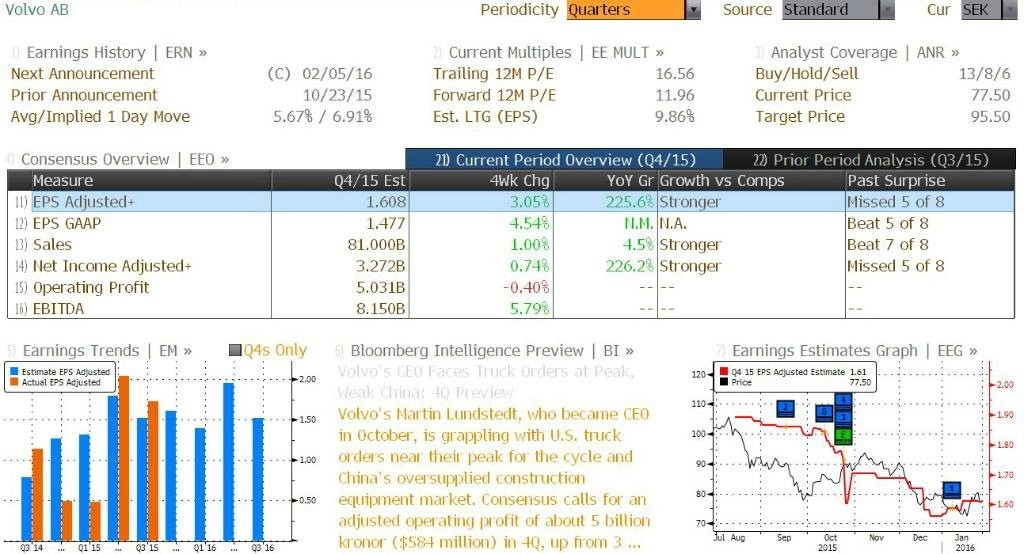This screenshot has height=554, width=1024.
Task: Click the blue marker near January 2016
Action: pos(952,489)
